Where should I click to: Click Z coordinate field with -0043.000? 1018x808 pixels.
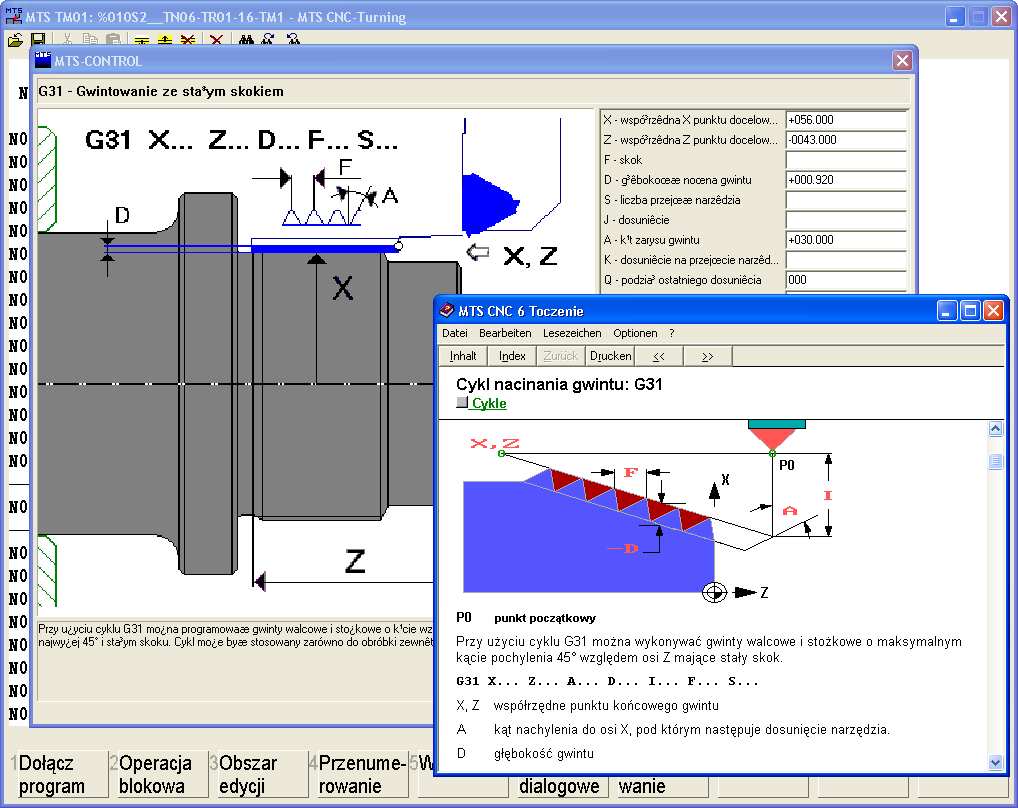[x=845, y=140]
